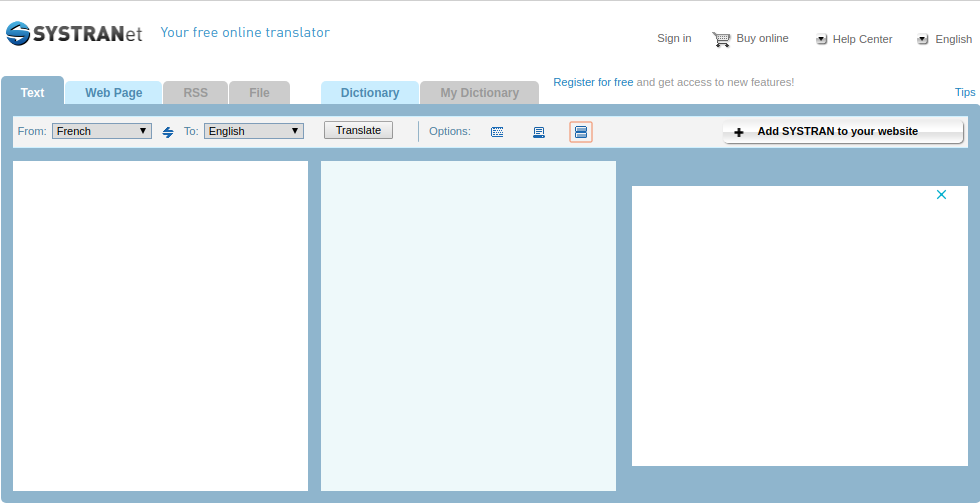980x504 pixels.
Task: Open the Dictionary tab
Action: tap(370, 93)
